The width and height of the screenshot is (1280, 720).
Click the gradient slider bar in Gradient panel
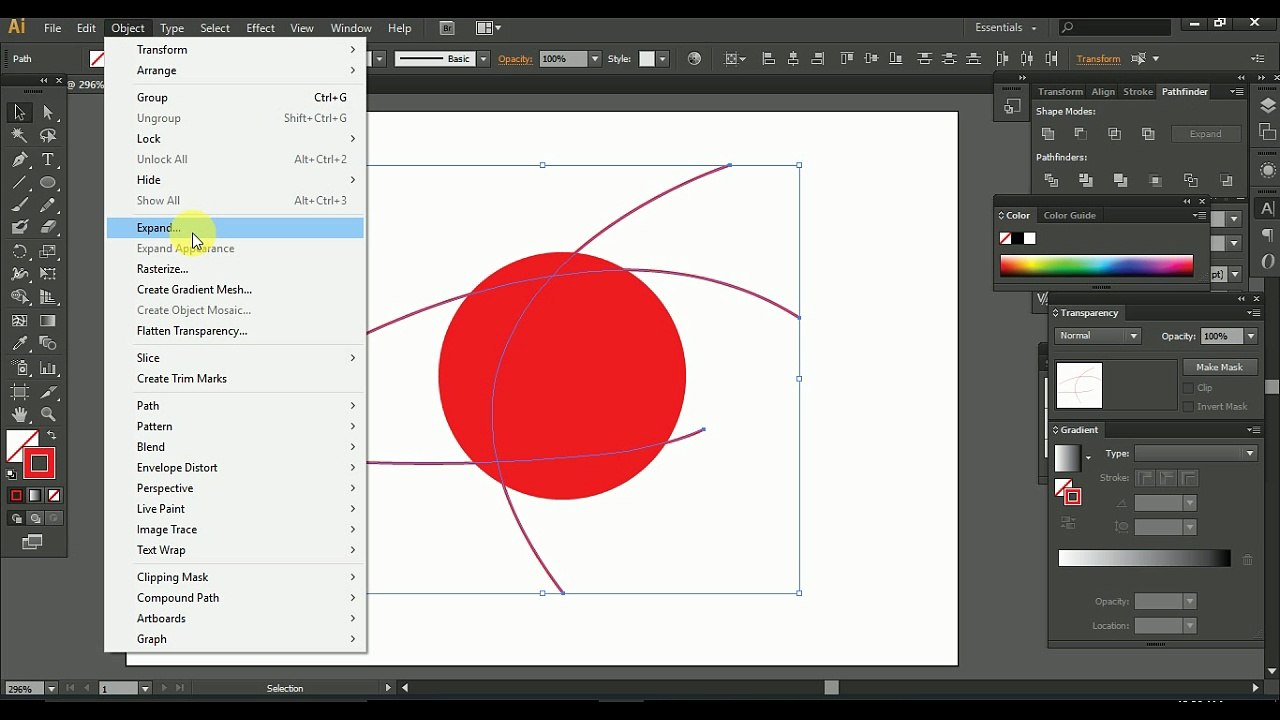tap(1144, 559)
